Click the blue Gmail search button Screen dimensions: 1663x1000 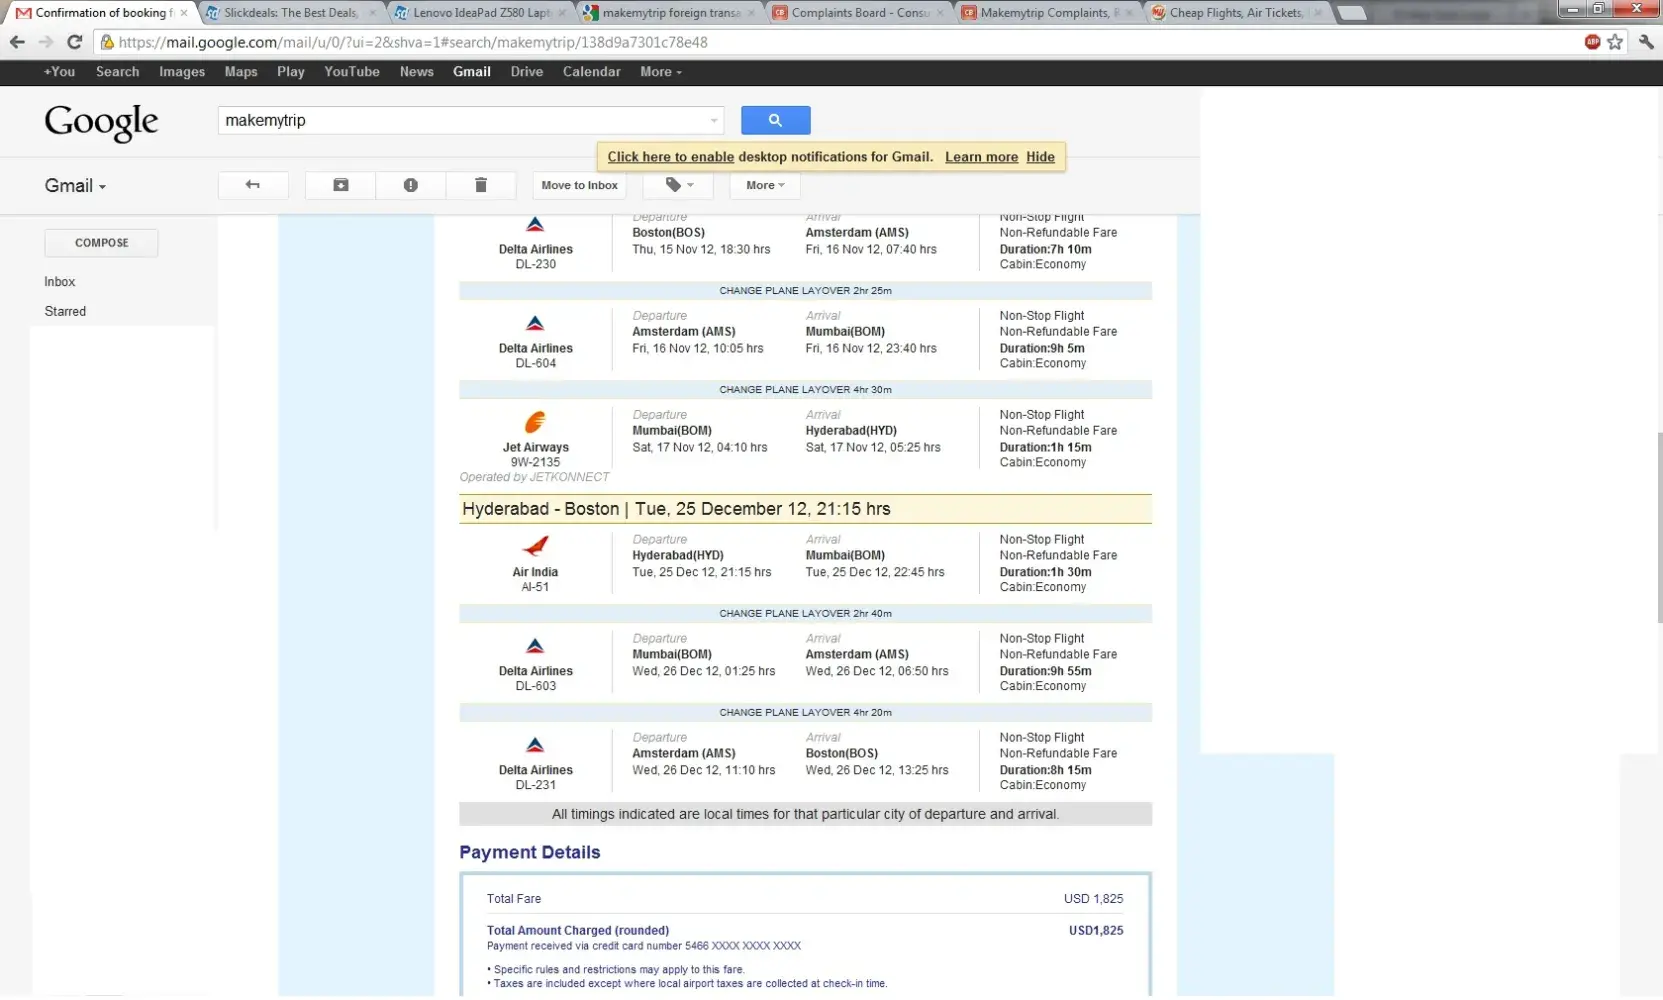775,120
